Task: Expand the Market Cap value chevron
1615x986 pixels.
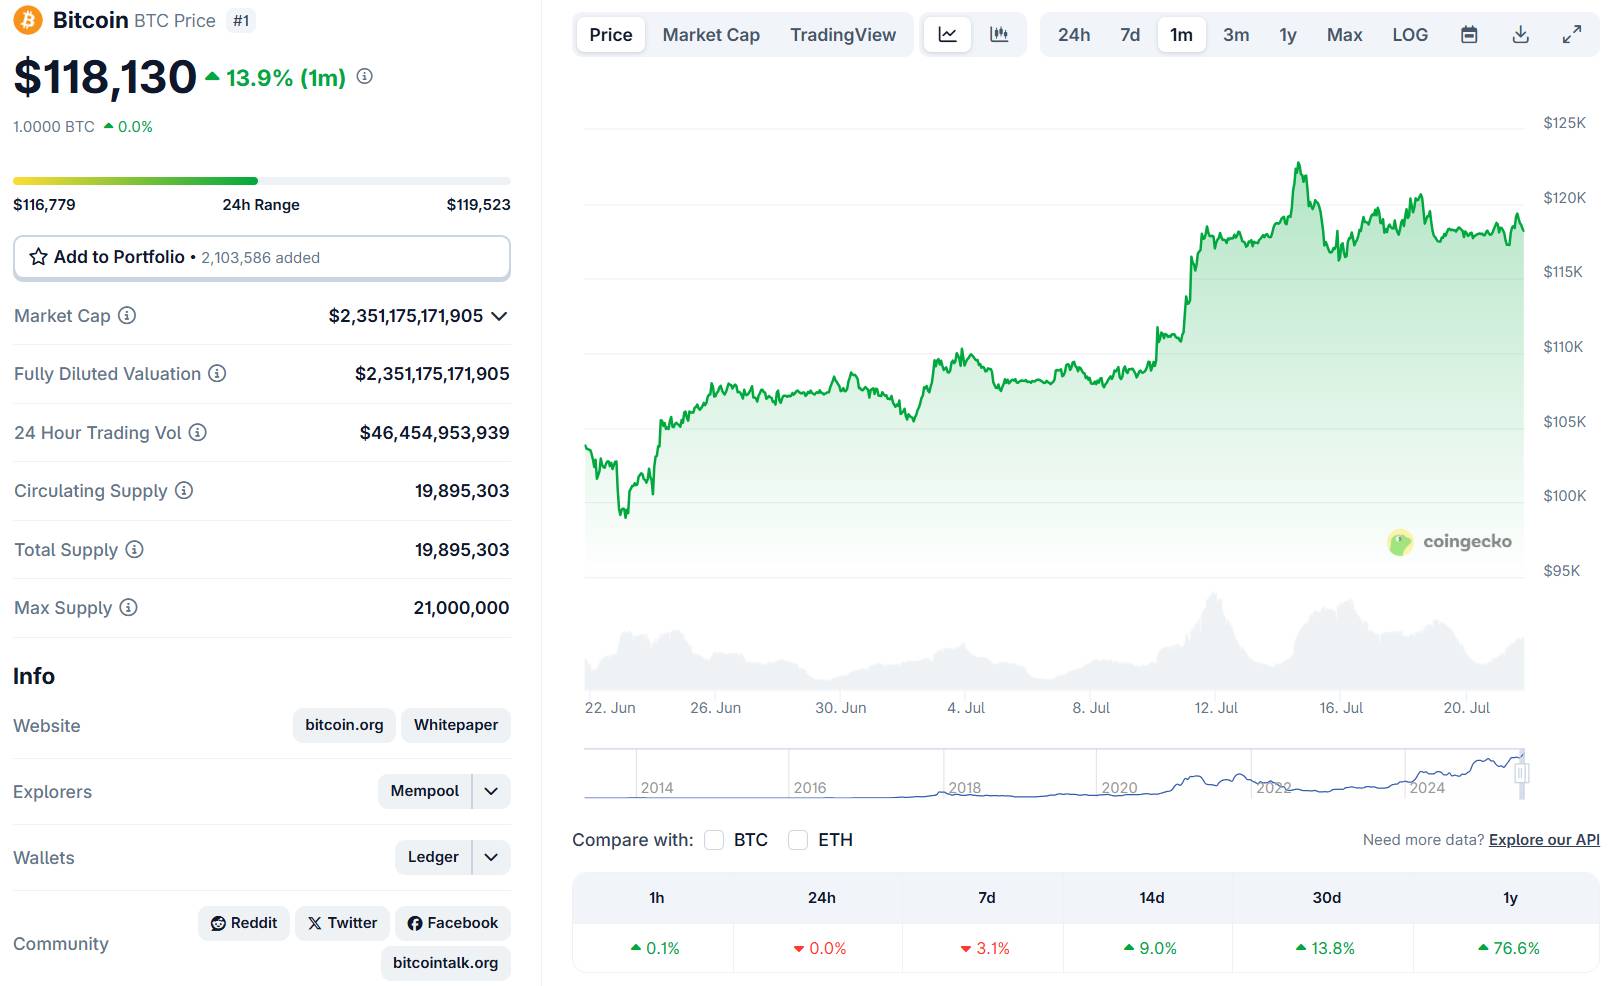Action: (x=499, y=316)
